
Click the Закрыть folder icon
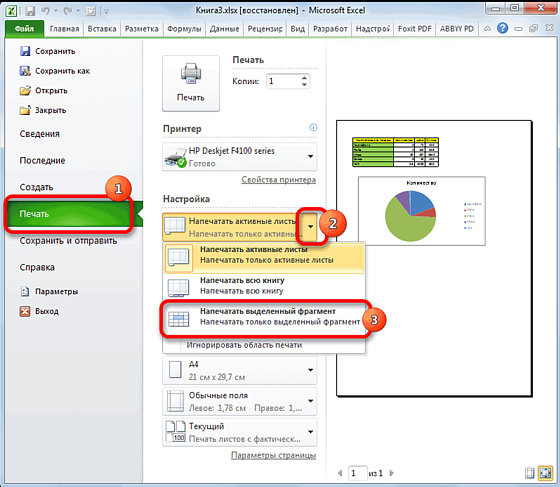[x=25, y=110]
